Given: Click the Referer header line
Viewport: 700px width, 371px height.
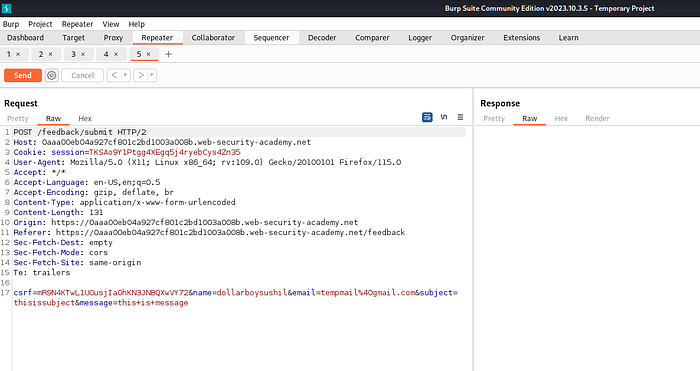Looking at the screenshot, I should click(x=209, y=232).
